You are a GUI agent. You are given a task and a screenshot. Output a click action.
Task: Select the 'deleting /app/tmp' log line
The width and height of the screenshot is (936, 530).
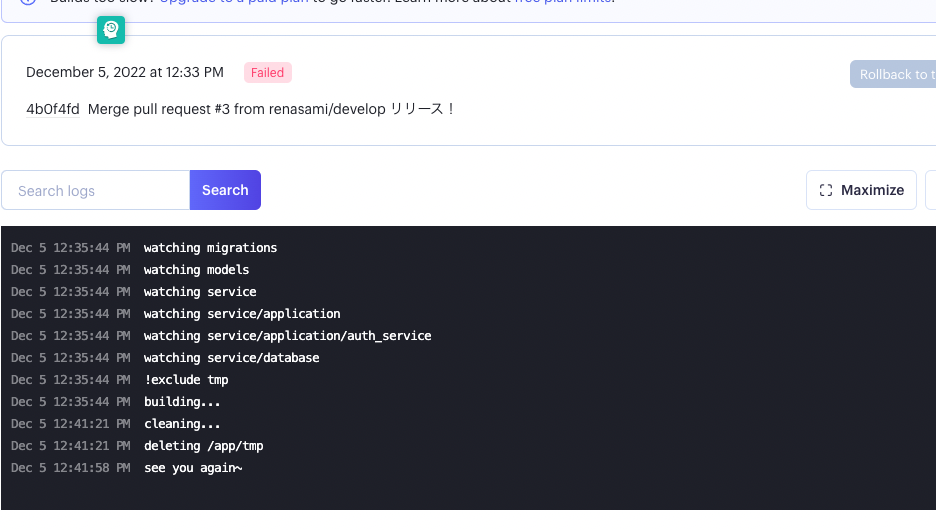coord(203,446)
